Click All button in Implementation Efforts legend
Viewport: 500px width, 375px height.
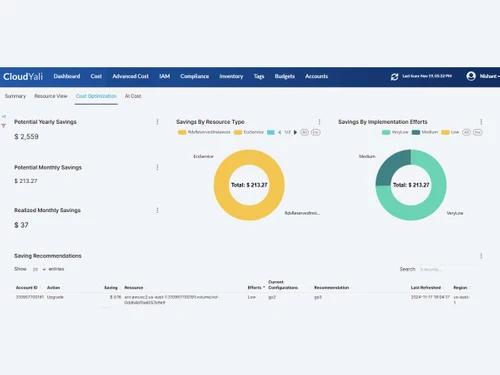[466, 132]
